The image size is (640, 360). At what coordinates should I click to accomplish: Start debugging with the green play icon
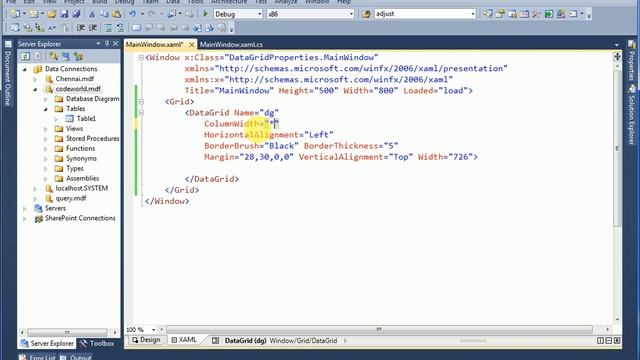coord(205,14)
